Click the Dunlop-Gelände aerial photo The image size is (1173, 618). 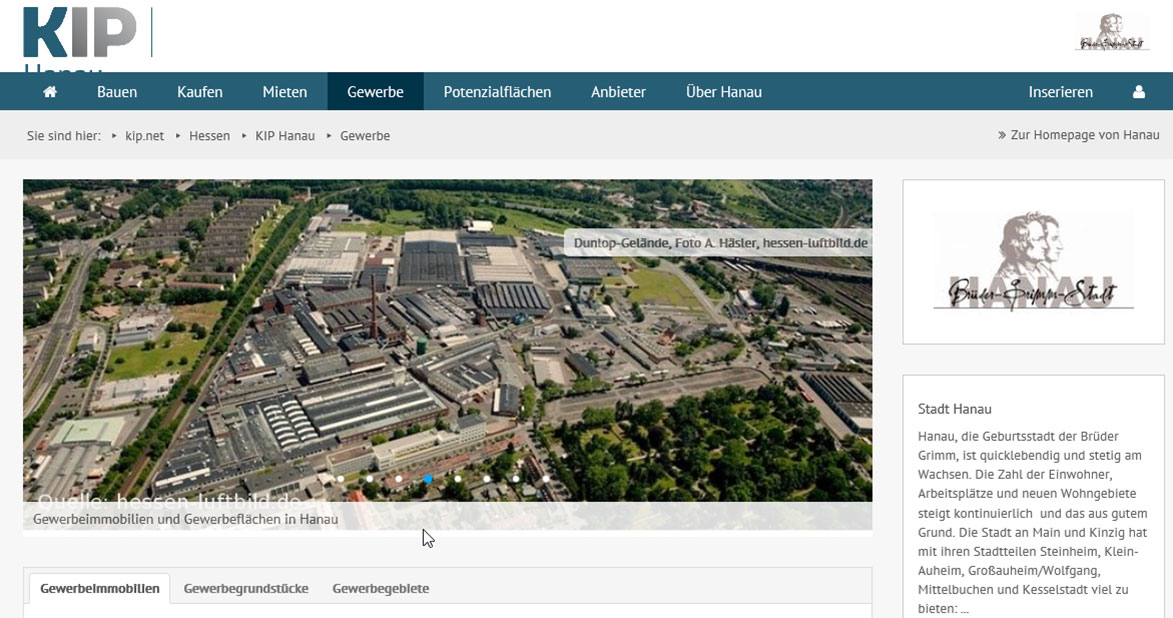[x=447, y=340]
